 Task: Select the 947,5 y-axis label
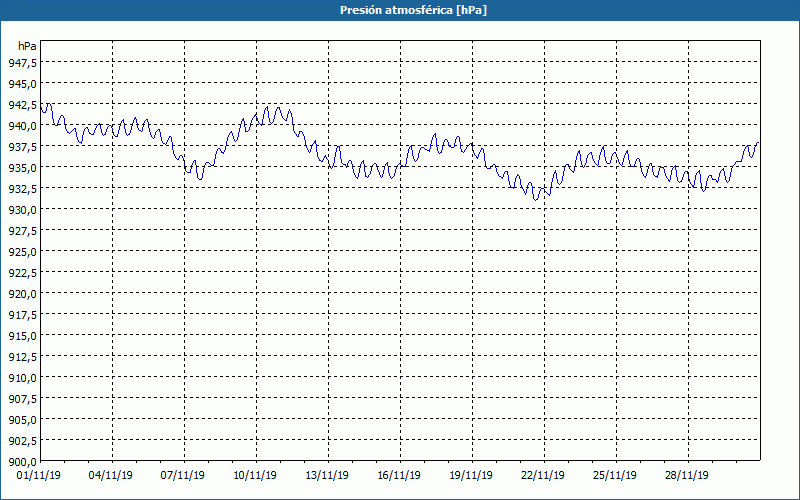point(22,63)
